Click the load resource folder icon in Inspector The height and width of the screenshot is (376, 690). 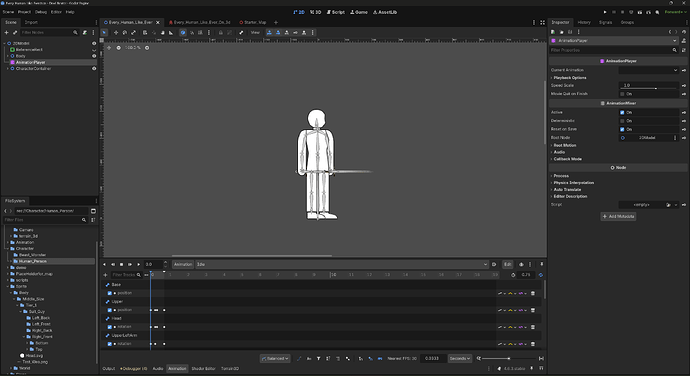click(562, 32)
